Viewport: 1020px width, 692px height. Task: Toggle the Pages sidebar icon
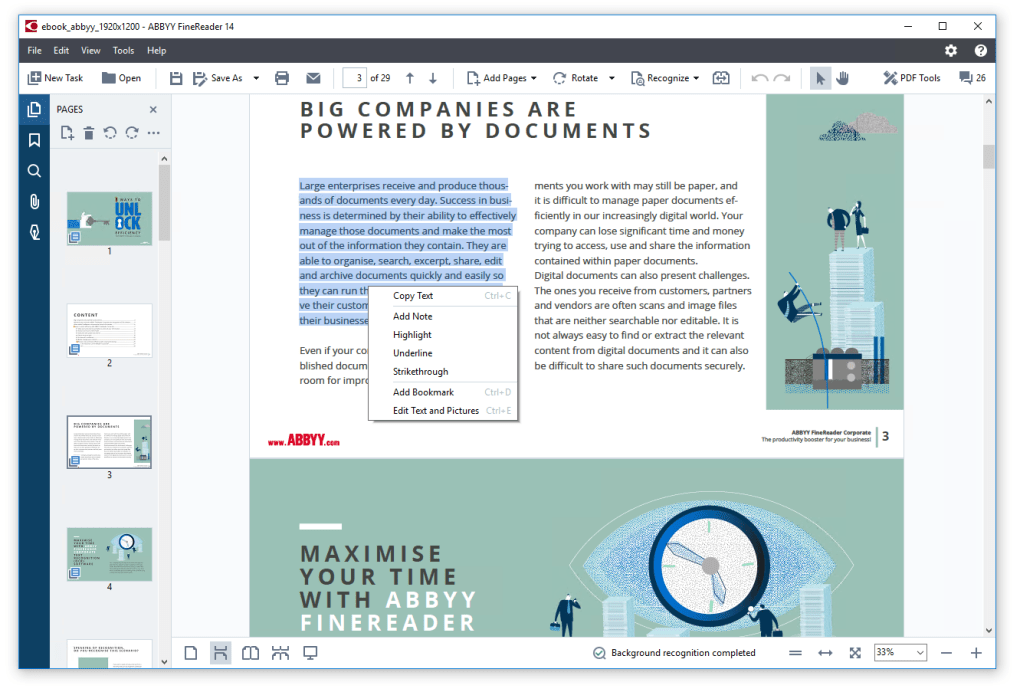tap(34, 109)
